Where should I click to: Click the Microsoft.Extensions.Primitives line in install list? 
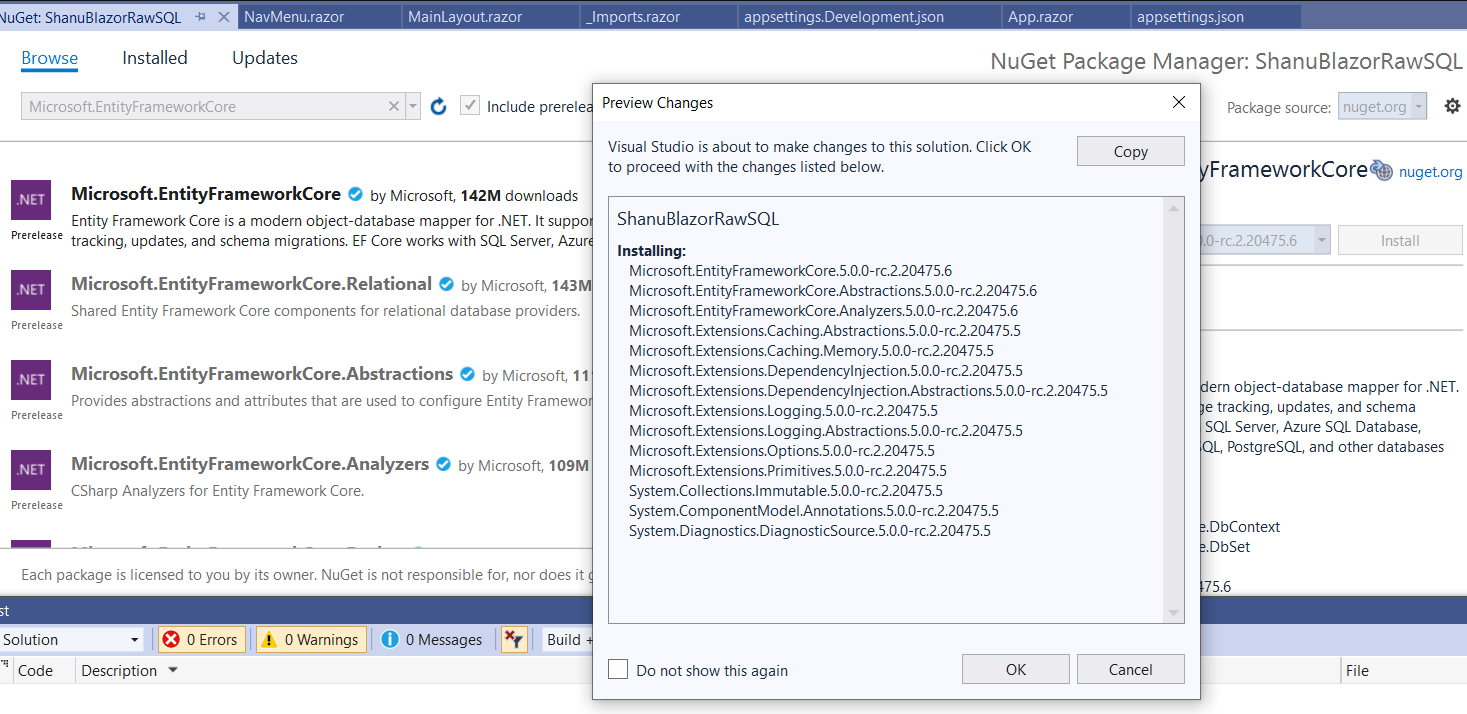click(x=788, y=471)
